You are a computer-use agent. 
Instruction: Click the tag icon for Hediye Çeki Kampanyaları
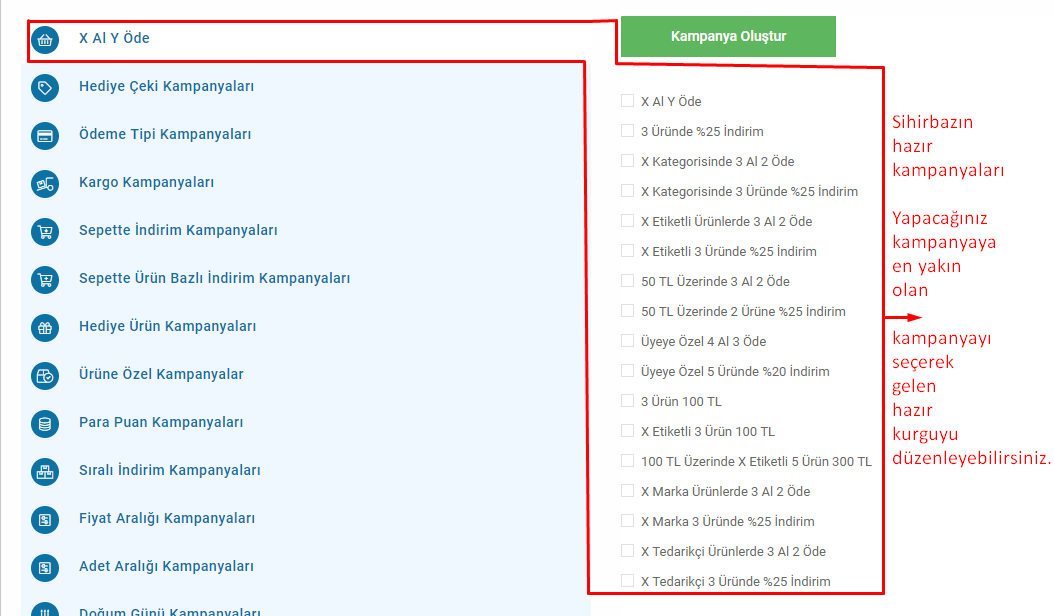point(45,87)
